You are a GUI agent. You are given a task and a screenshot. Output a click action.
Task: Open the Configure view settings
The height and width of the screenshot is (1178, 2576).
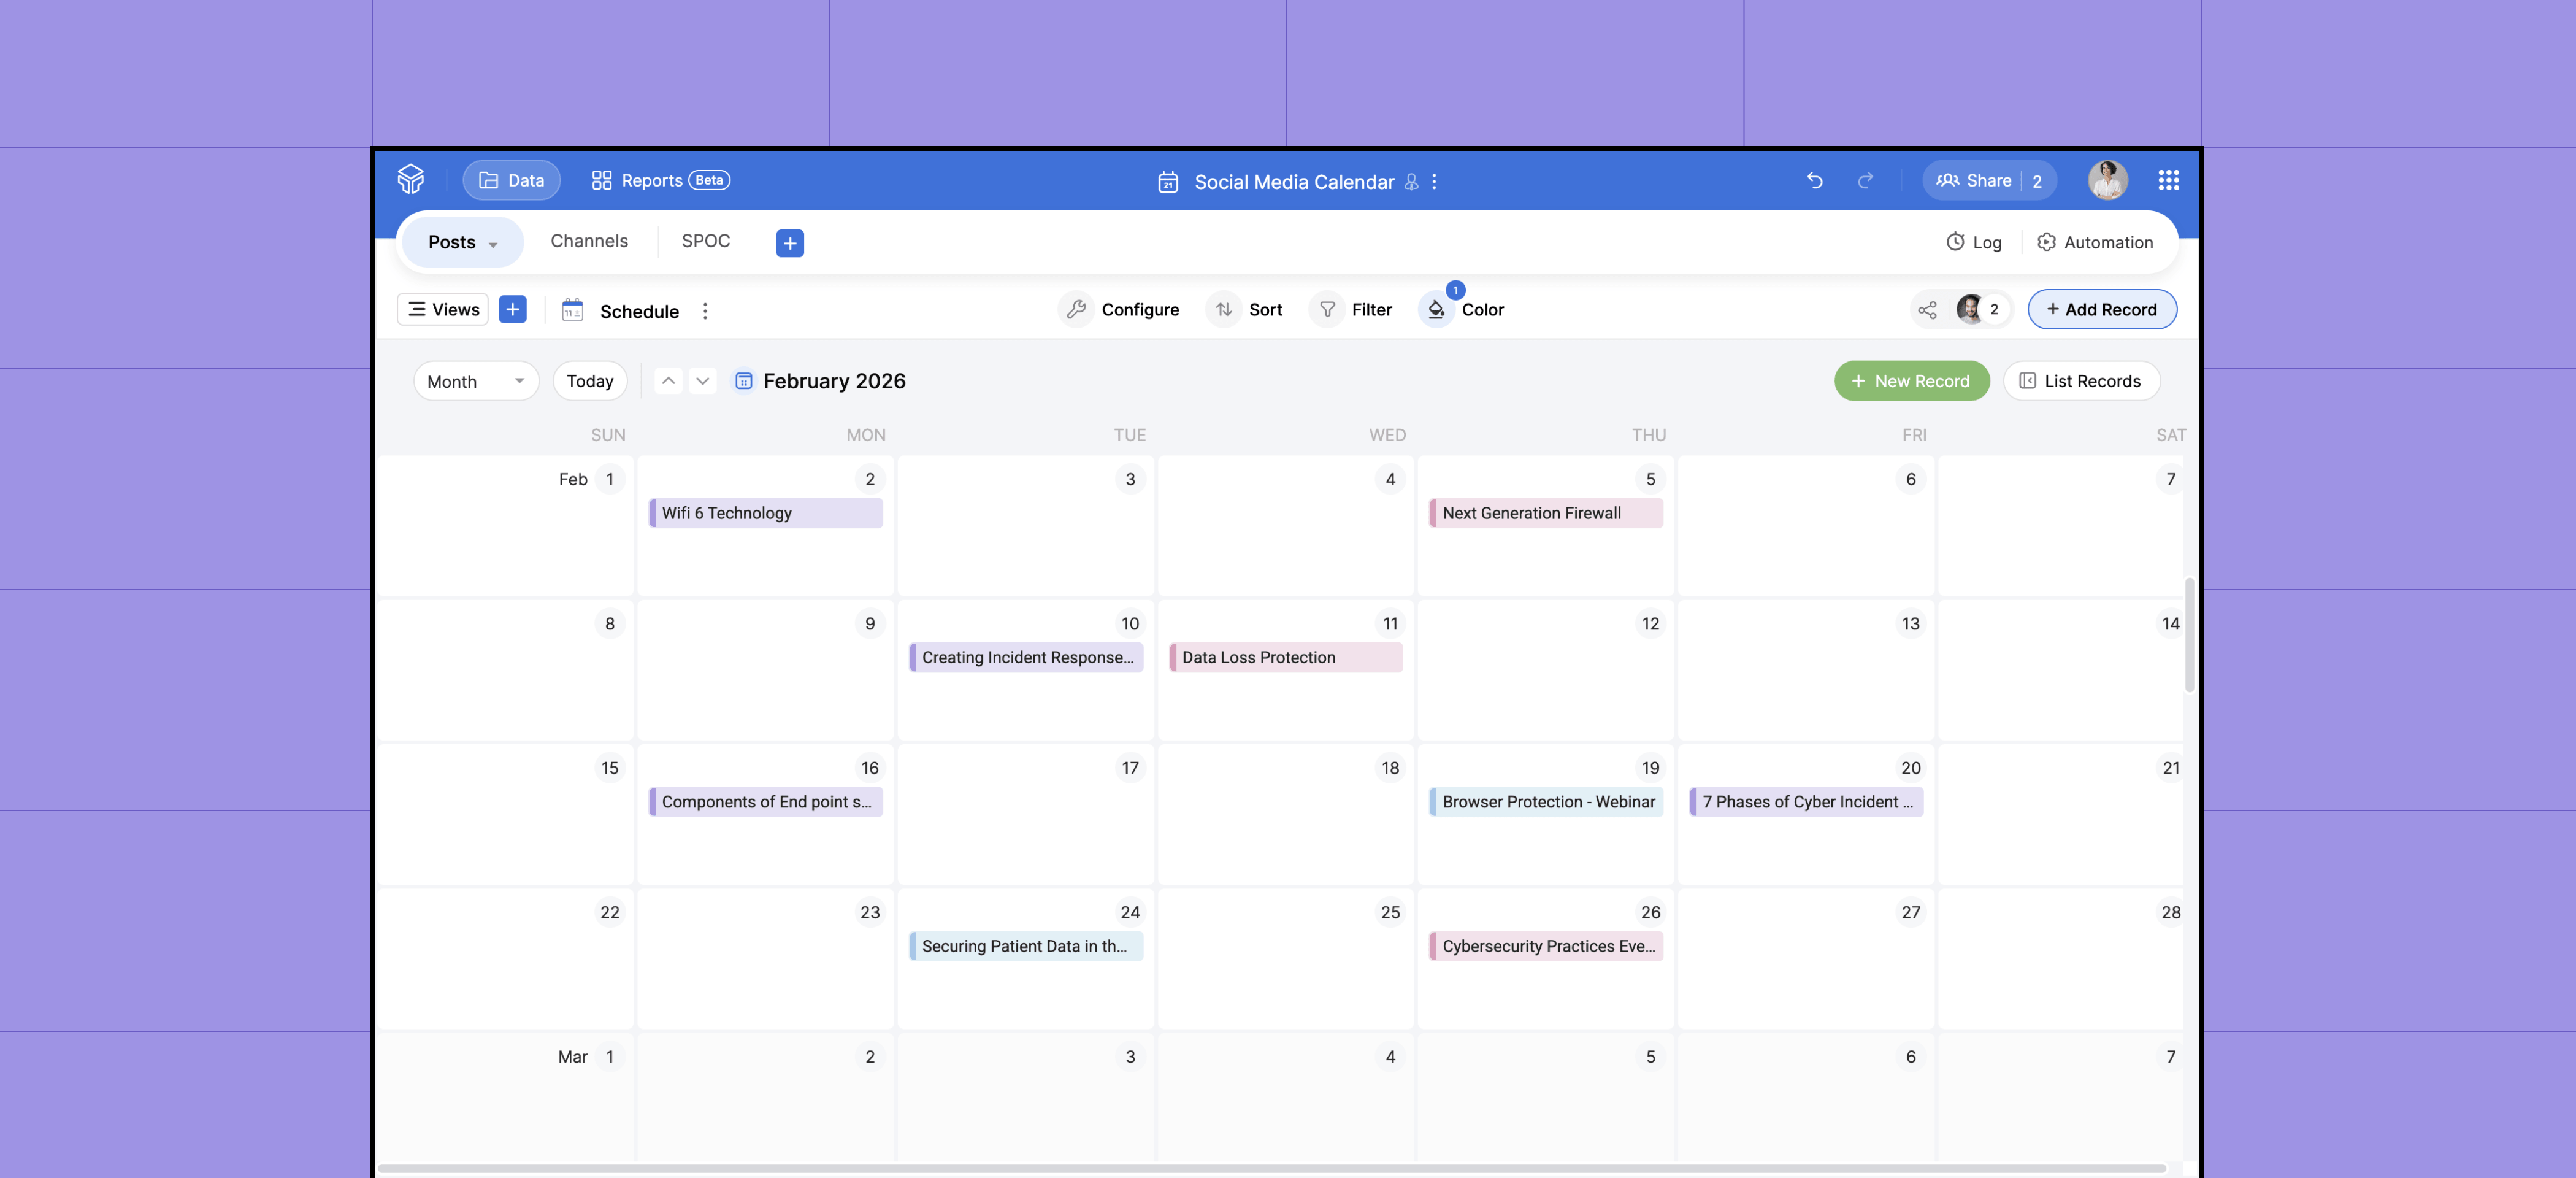(x=1120, y=309)
